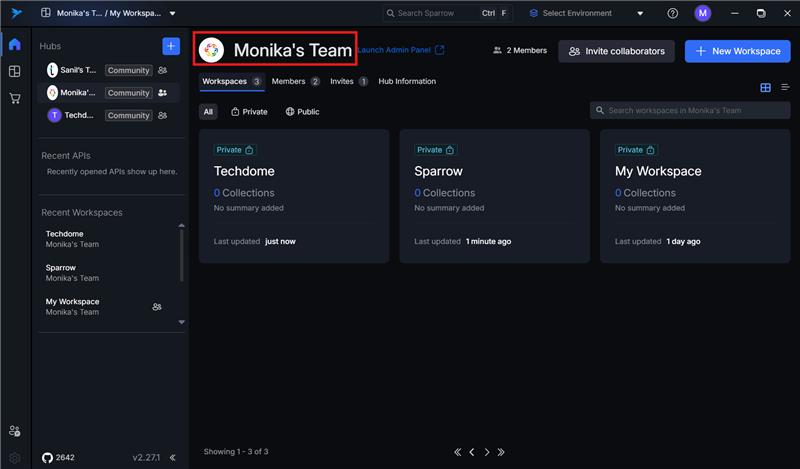800x469 pixels.
Task: Open the workspace switcher dropdown arrow
Action: point(172,13)
